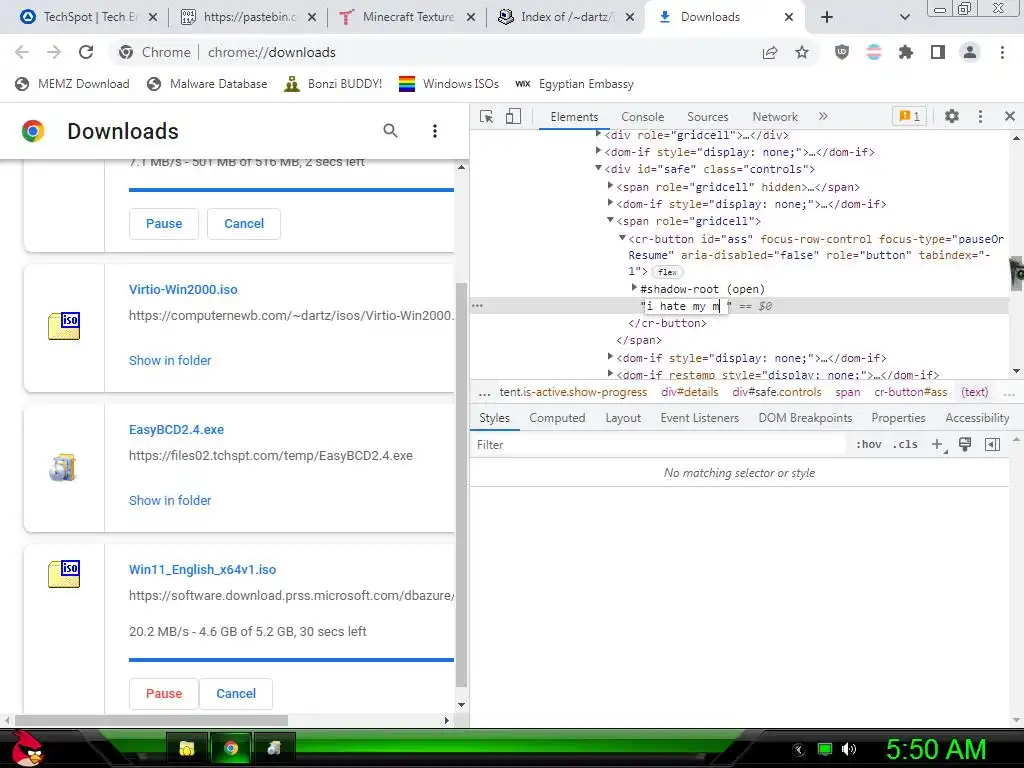Share this page icon in address bar
Viewport: 1024px width, 768px height.
770,52
